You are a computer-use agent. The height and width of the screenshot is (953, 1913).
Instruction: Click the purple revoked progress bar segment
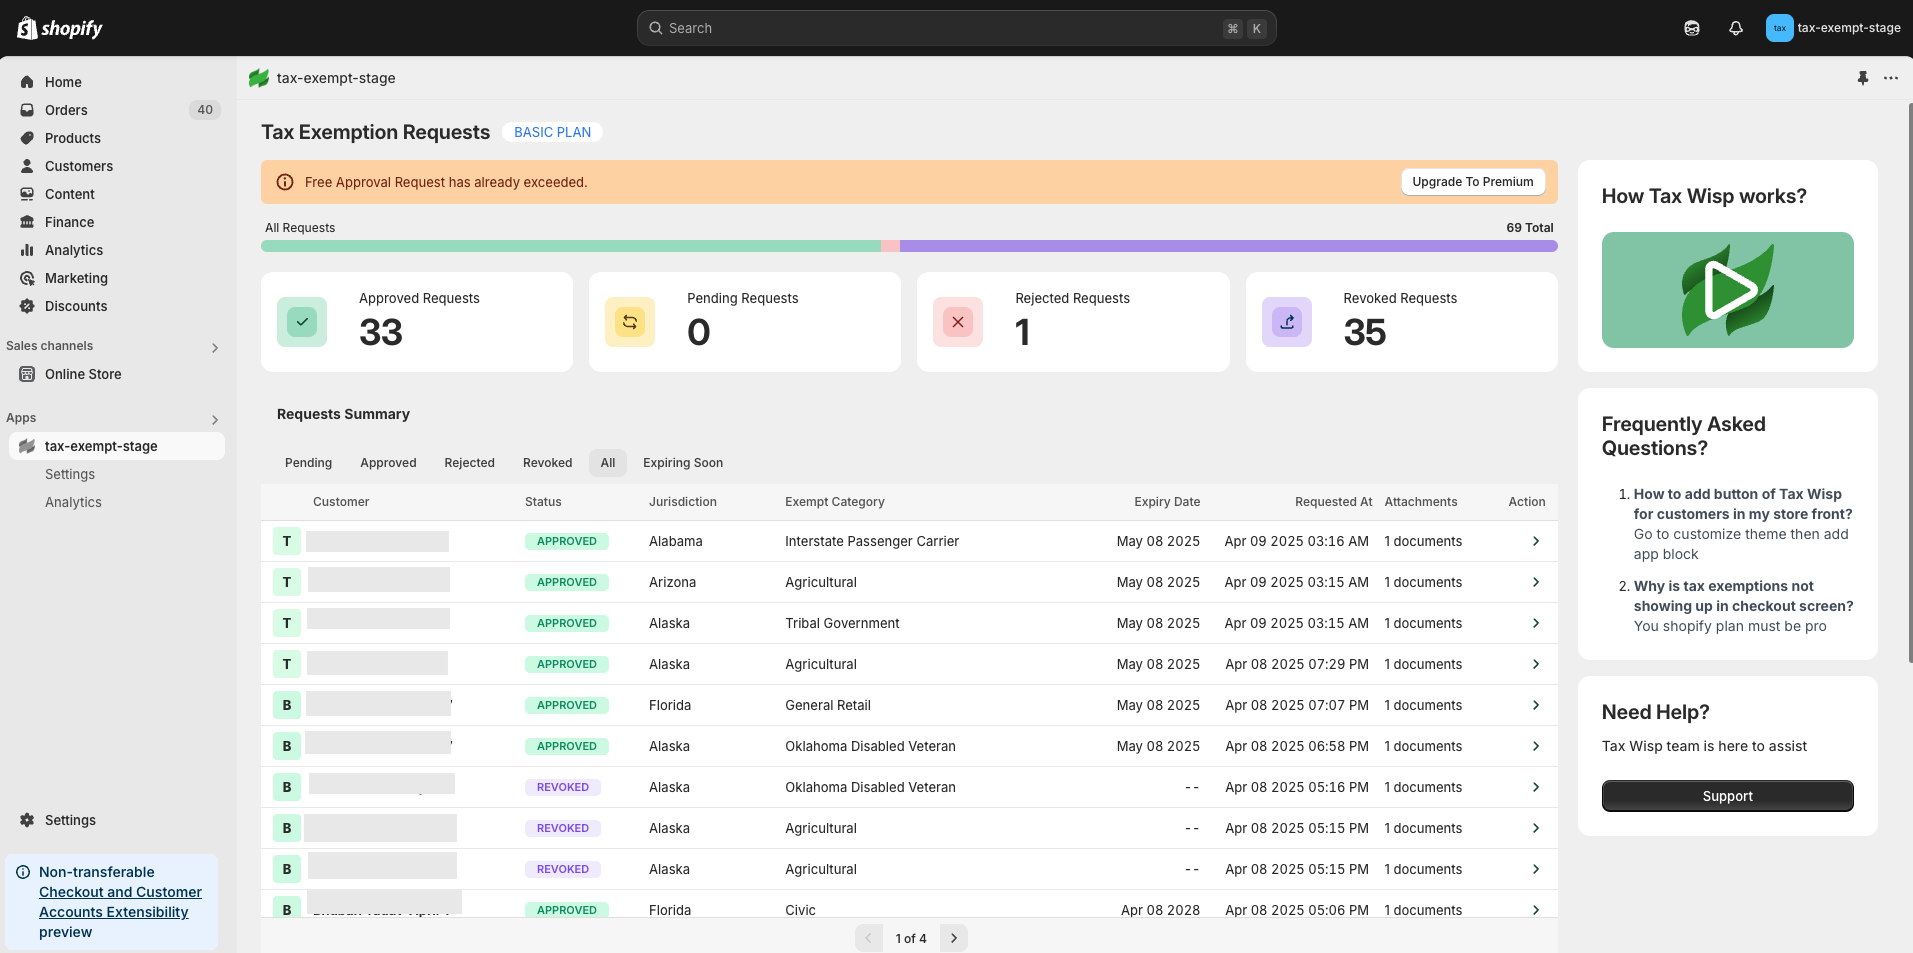tap(1229, 246)
